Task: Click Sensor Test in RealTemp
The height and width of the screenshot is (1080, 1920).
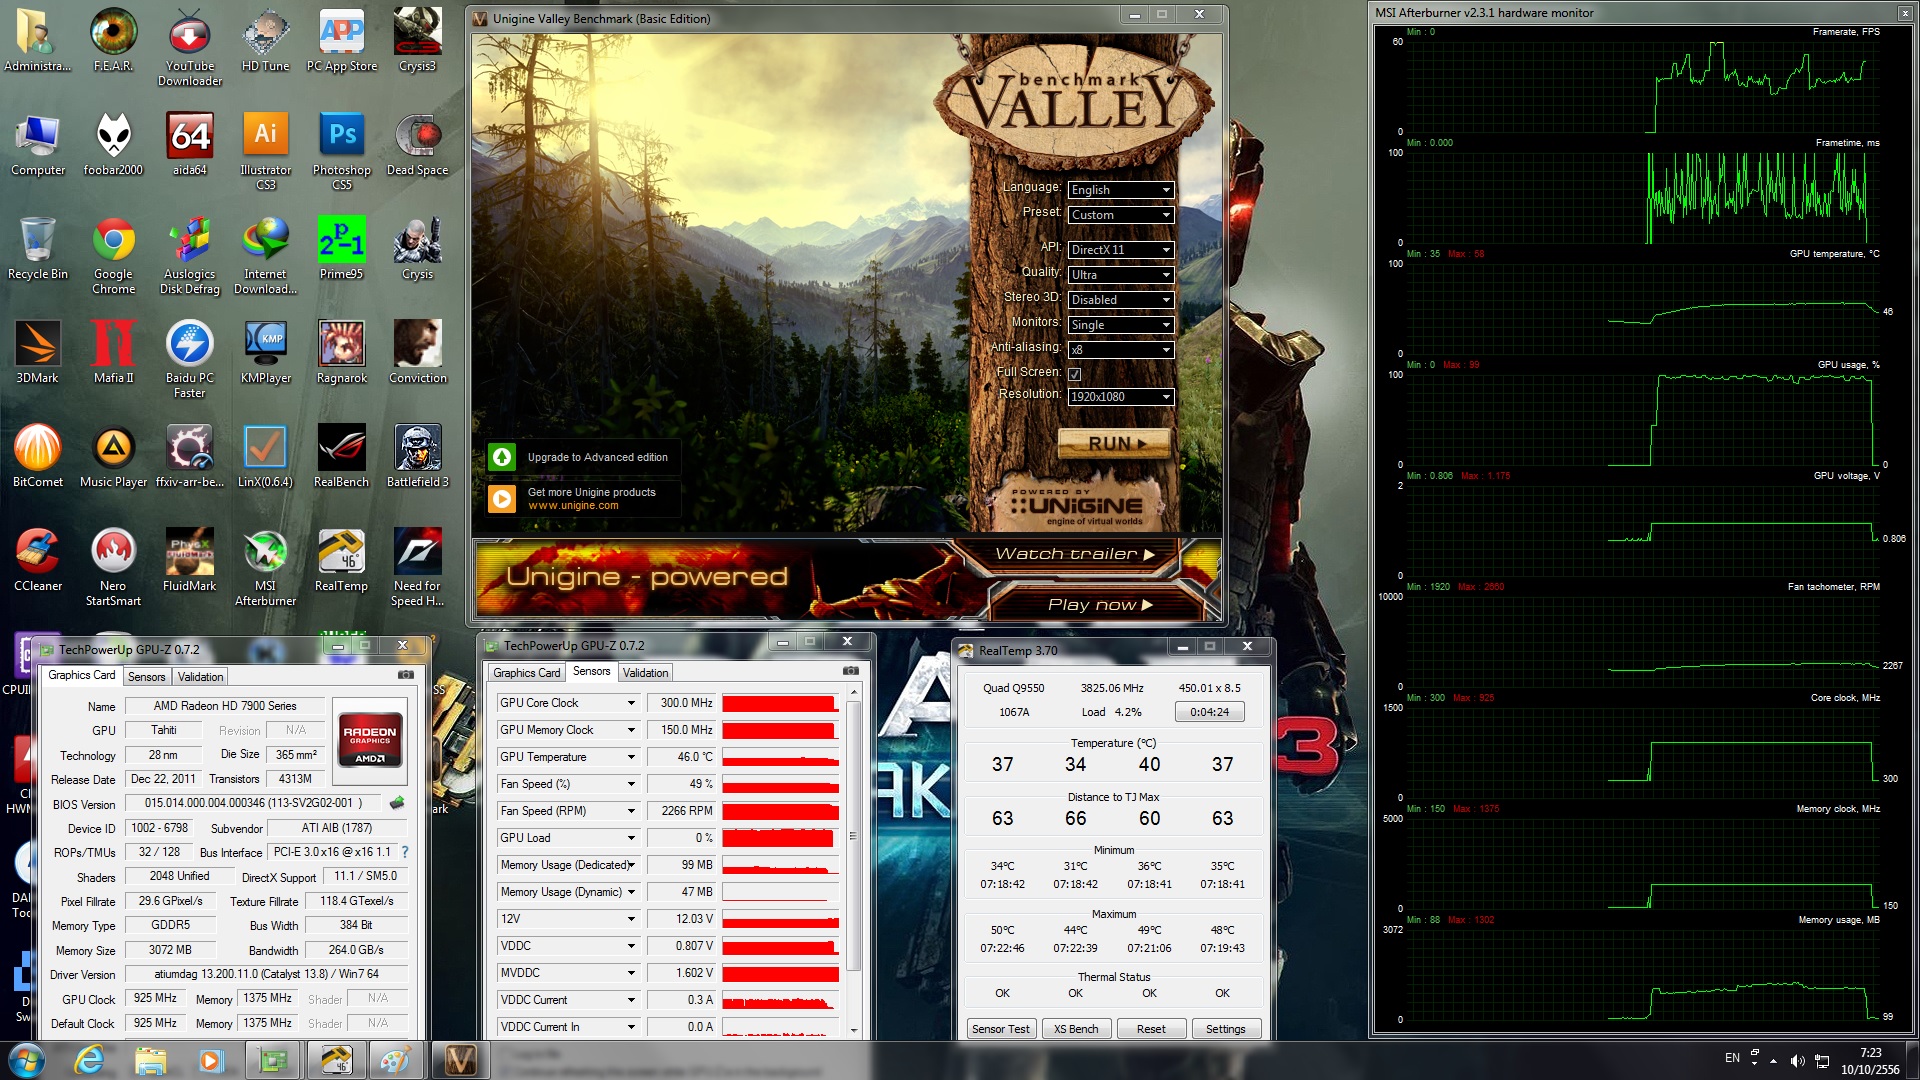Action: 1000,1029
